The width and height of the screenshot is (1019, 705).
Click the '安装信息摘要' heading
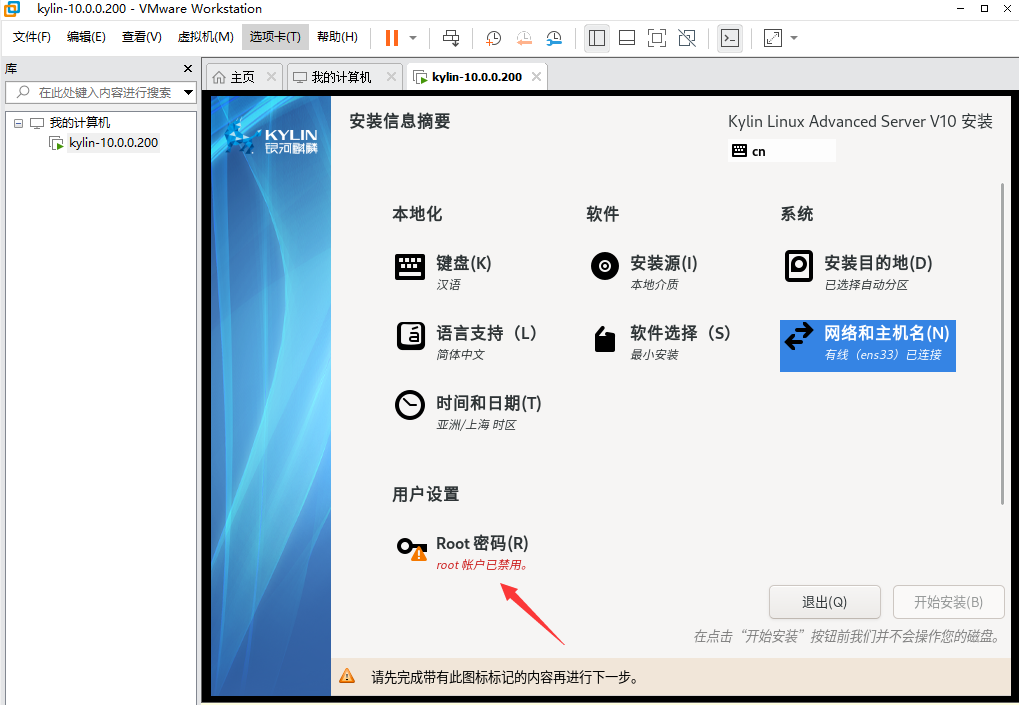pos(400,122)
